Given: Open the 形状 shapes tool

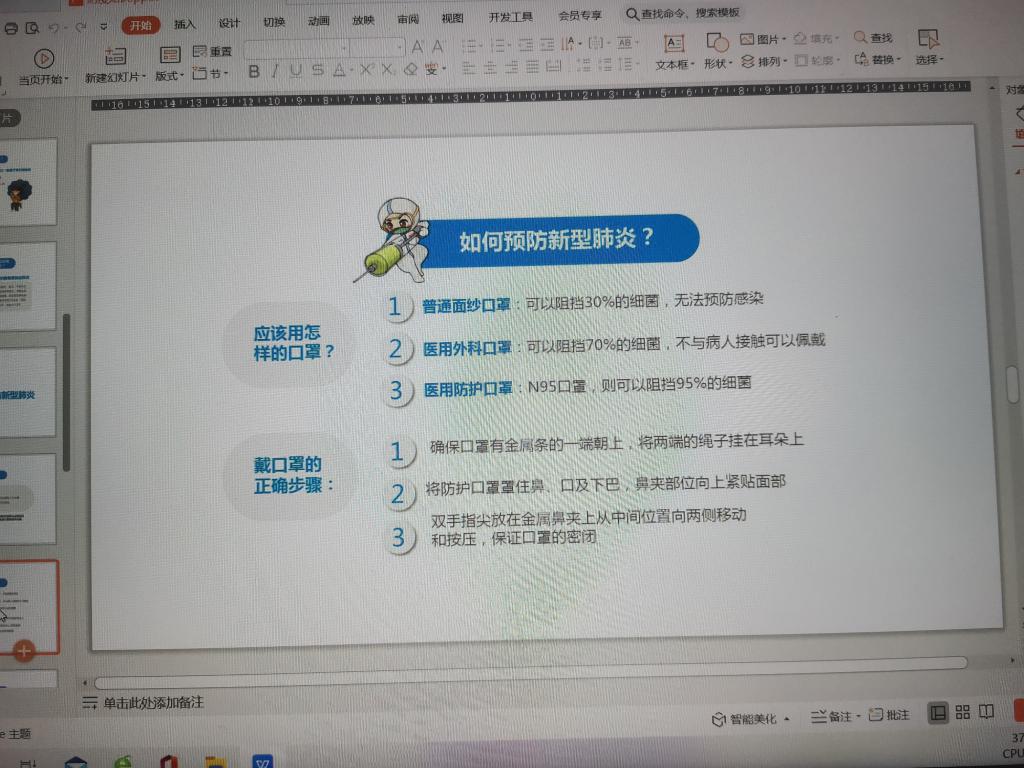Looking at the screenshot, I should [717, 43].
